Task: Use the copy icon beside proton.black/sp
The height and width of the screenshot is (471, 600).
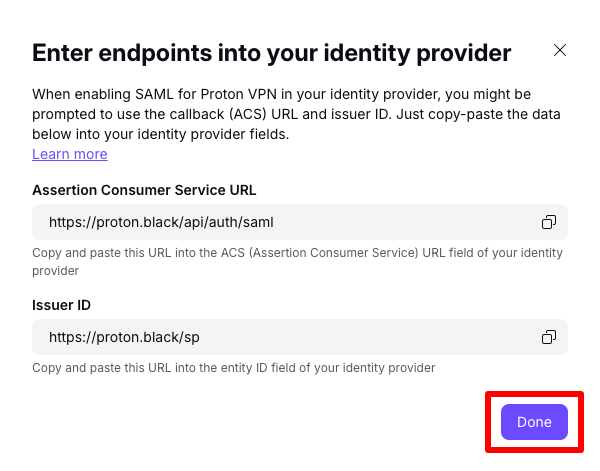Action: (x=549, y=337)
